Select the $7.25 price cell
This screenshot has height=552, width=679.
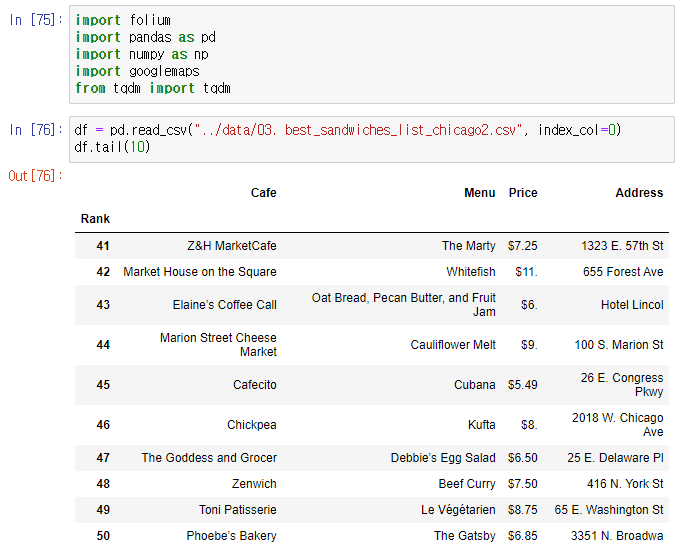click(523, 246)
